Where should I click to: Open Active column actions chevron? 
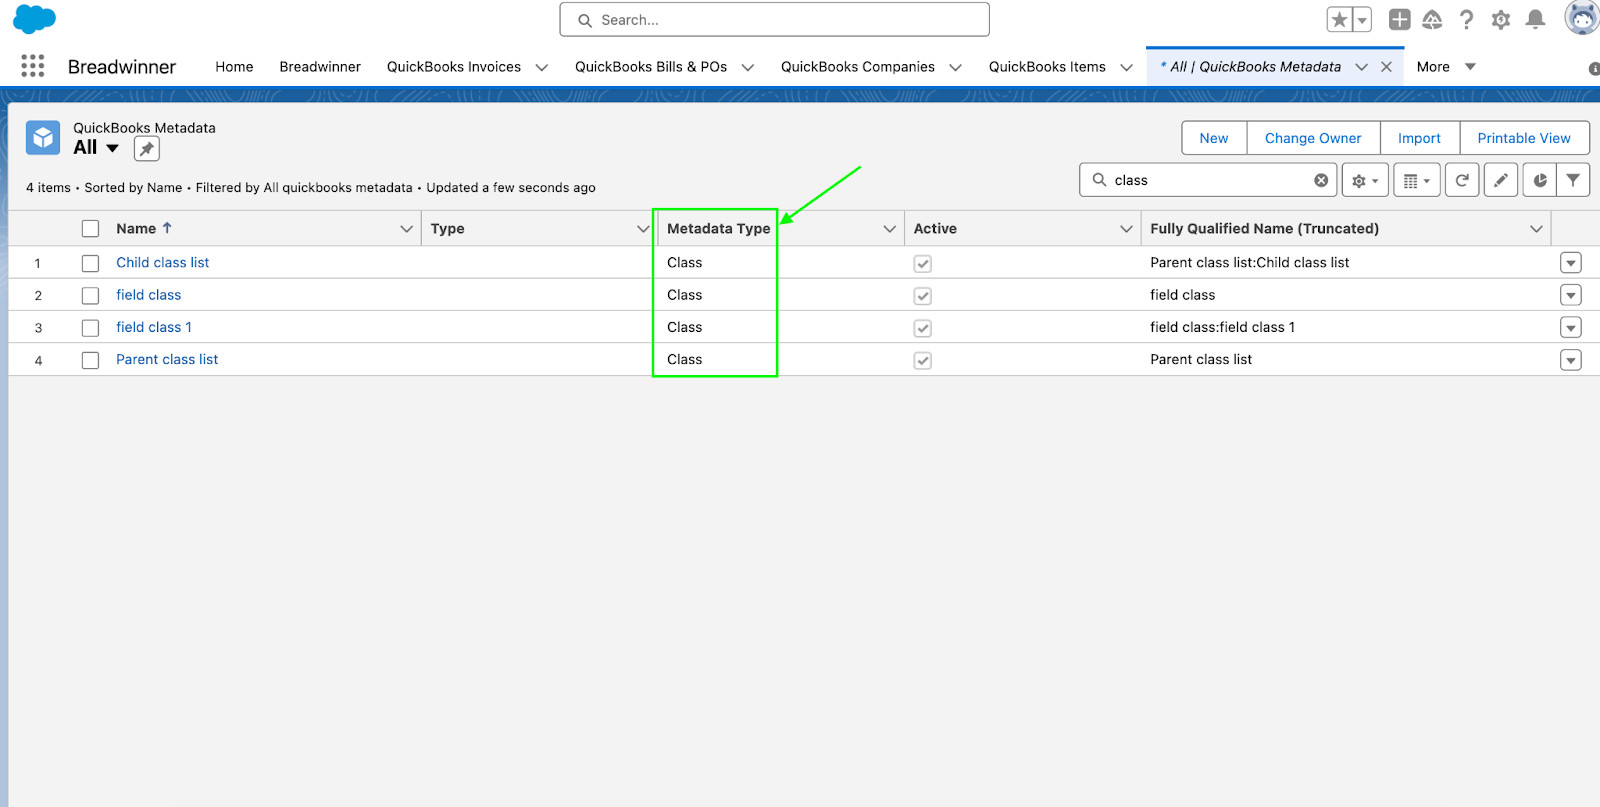click(x=1126, y=229)
